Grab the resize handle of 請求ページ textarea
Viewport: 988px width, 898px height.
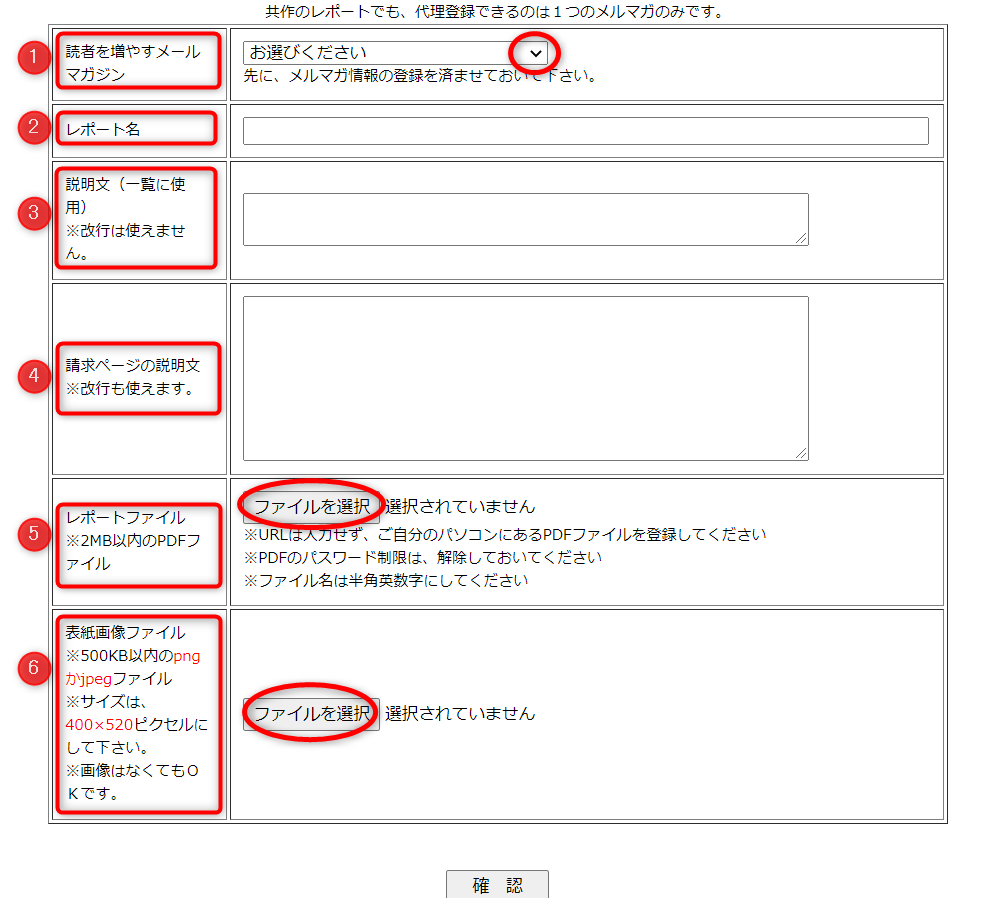click(802, 453)
